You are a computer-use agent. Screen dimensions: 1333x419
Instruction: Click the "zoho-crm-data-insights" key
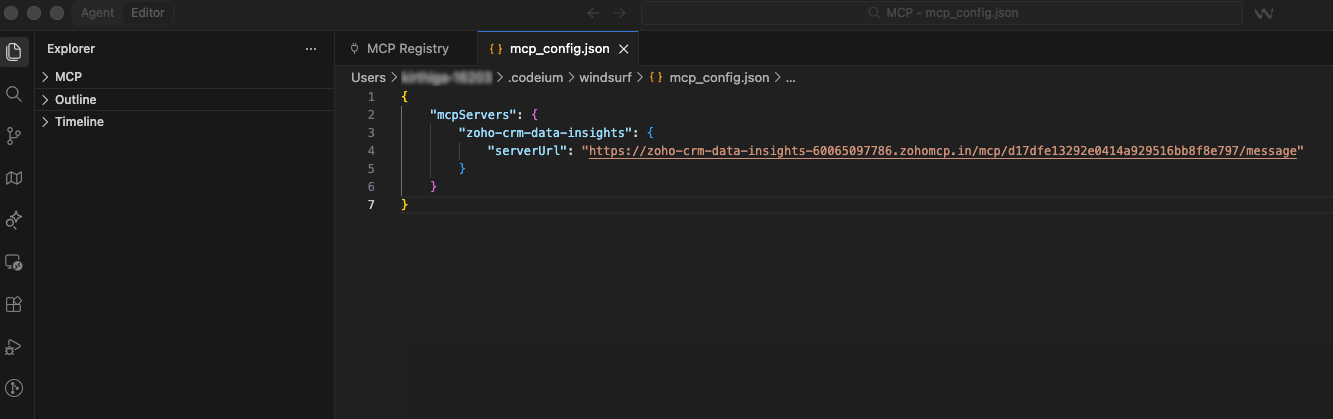click(x=545, y=132)
